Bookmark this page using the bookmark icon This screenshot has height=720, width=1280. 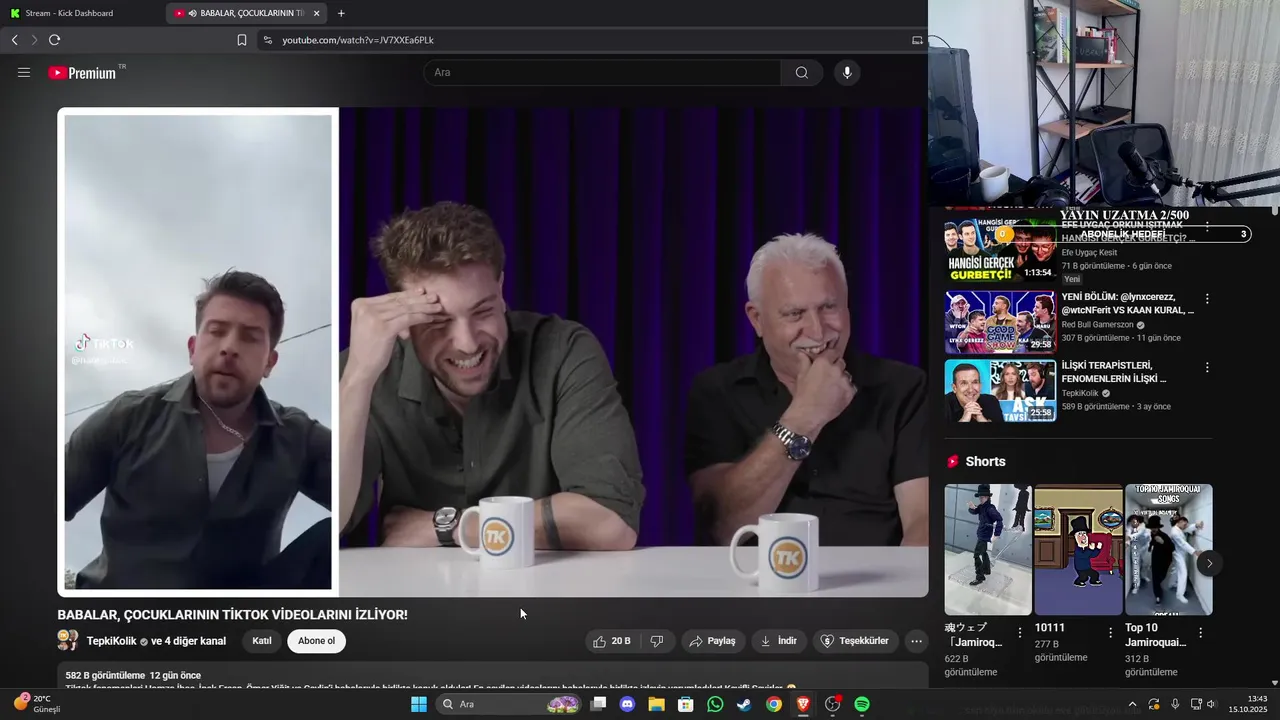point(242,40)
